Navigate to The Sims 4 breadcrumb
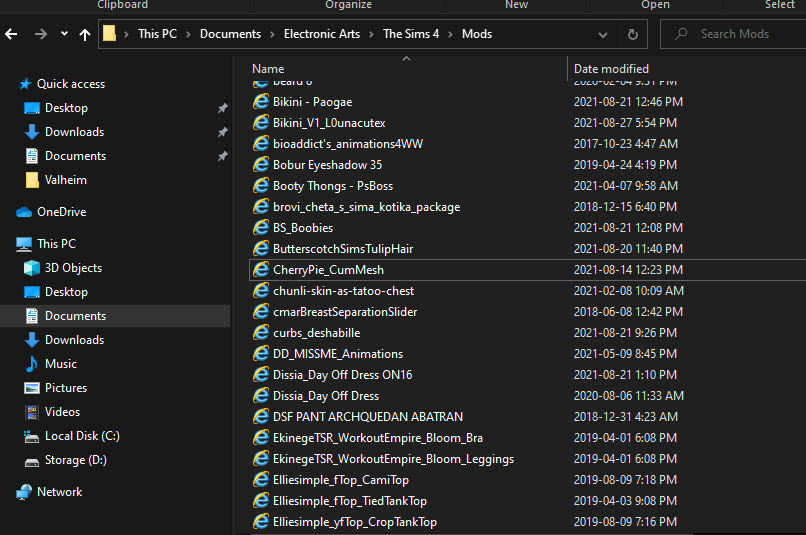The image size is (806, 535). [x=411, y=34]
